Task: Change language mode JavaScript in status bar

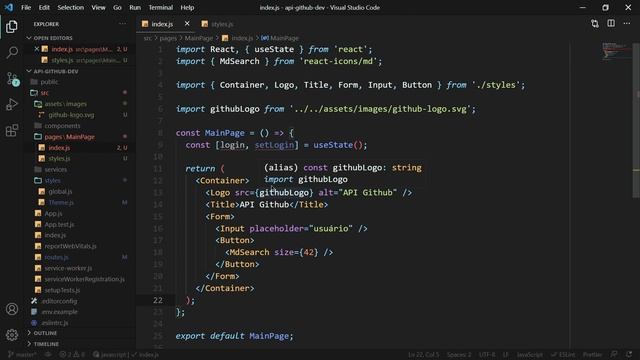Action: click(529, 354)
